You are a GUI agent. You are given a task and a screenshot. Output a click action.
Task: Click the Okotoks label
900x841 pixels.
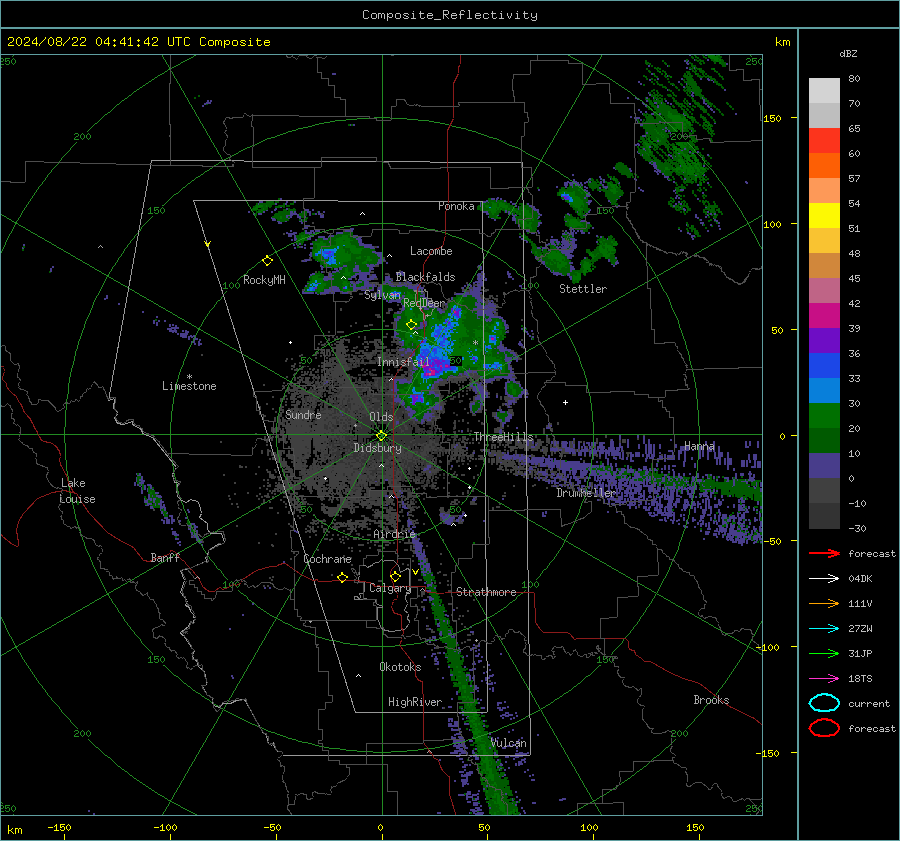(400, 667)
